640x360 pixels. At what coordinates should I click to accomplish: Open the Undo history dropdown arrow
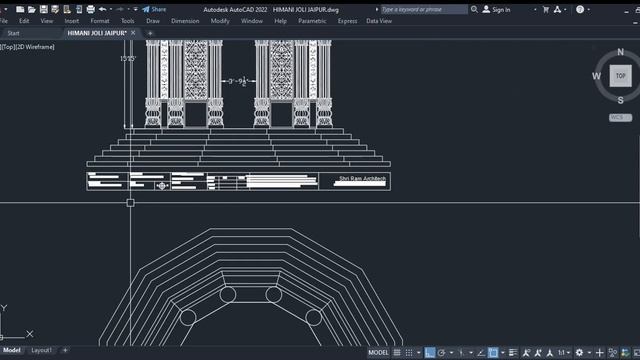tap(111, 9)
